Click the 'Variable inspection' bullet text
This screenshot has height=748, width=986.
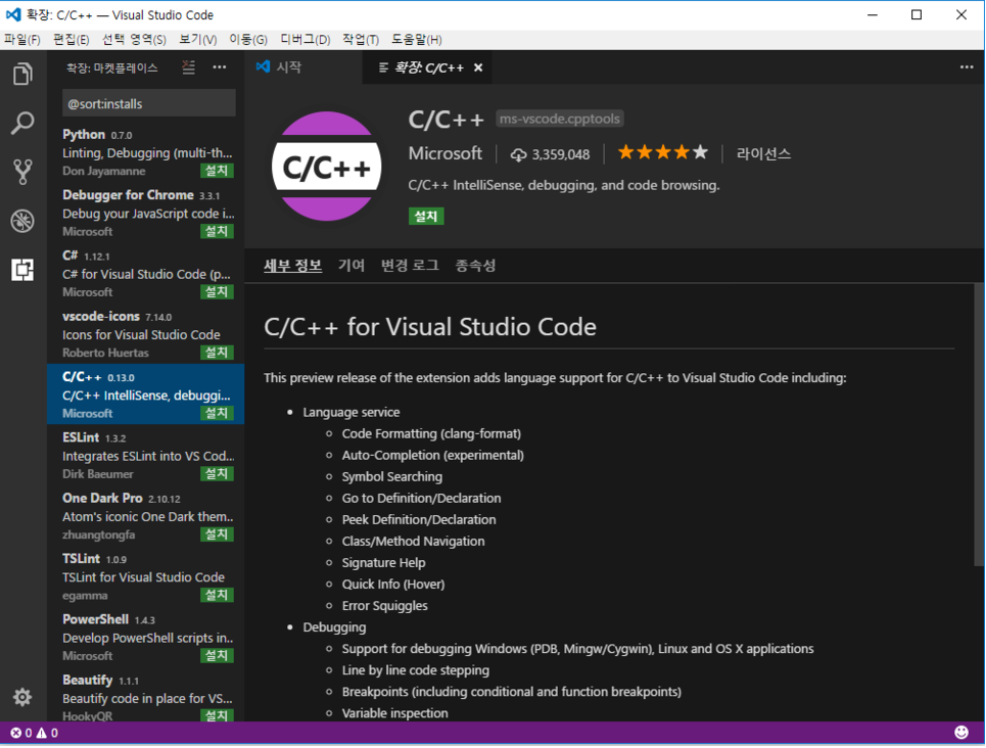tap(395, 713)
